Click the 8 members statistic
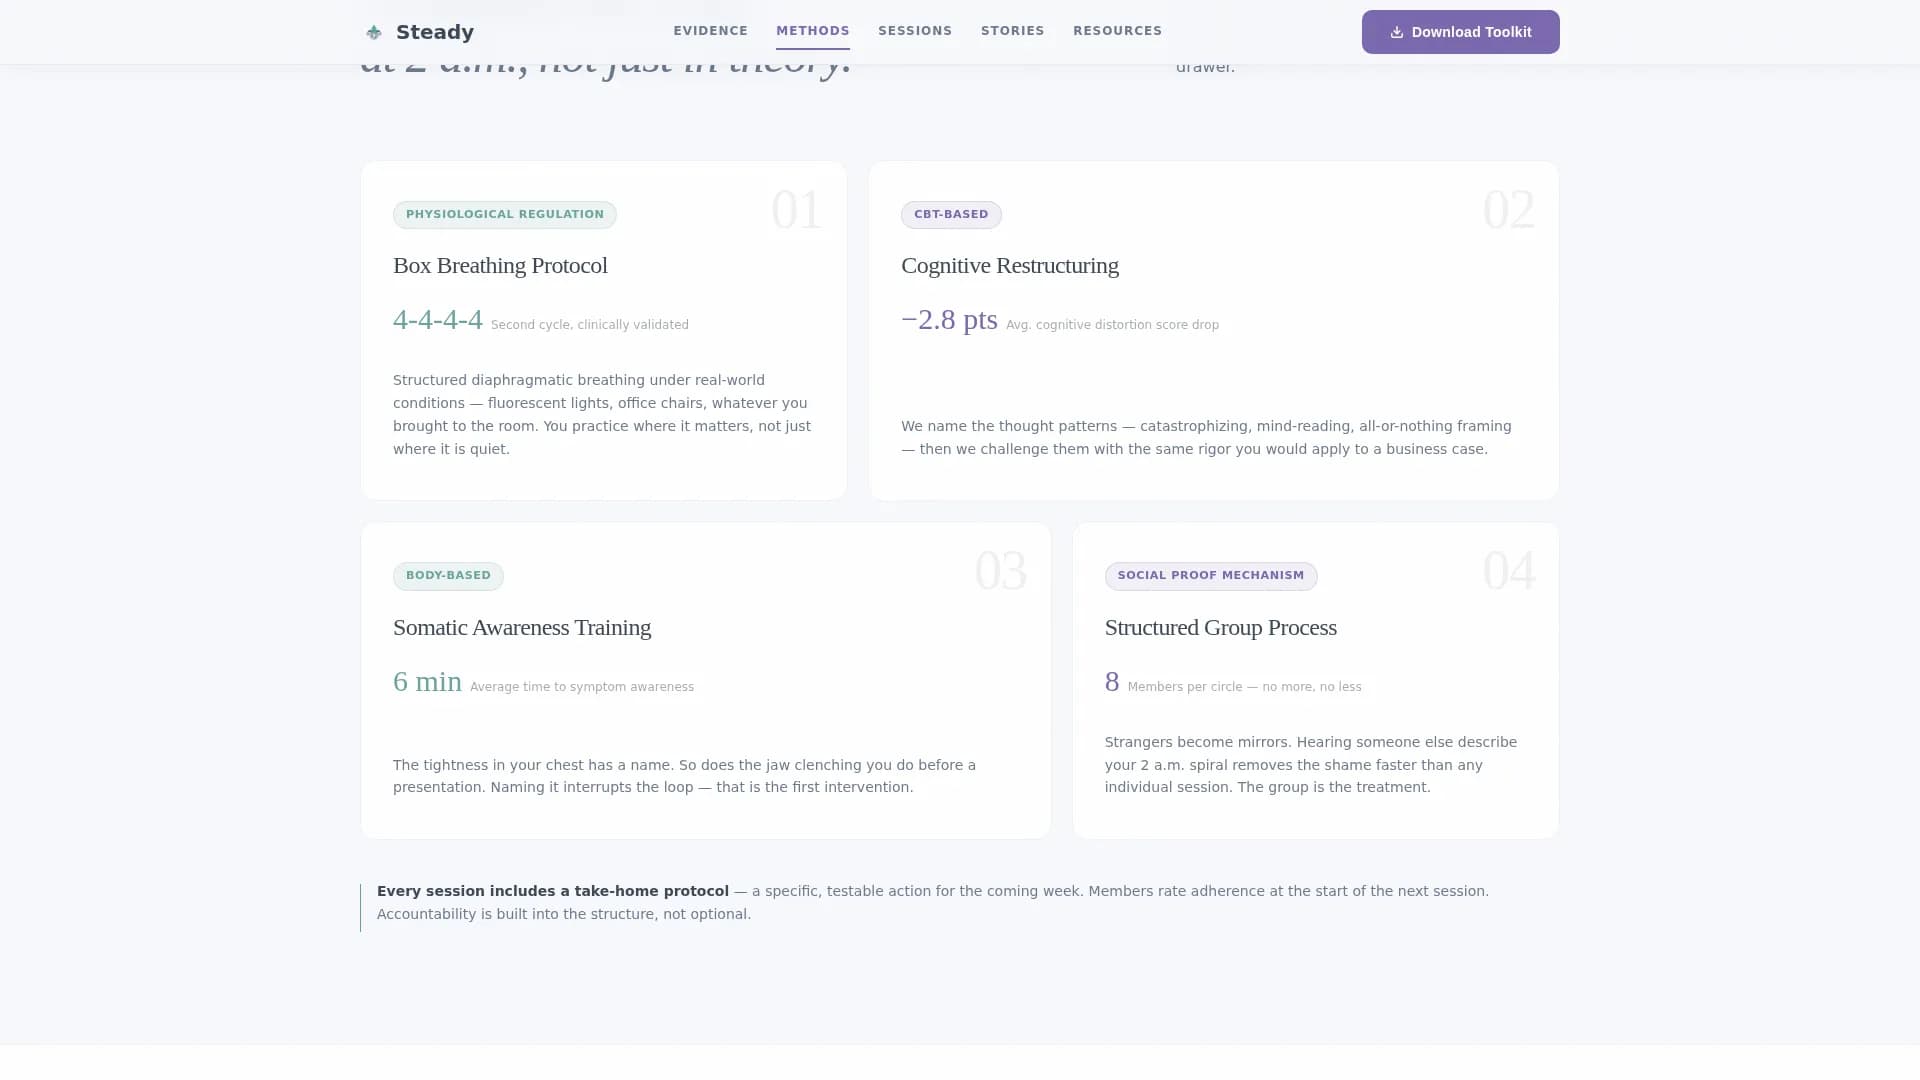Image resolution: width=1920 pixels, height=1080 pixels. (x=1112, y=682)
